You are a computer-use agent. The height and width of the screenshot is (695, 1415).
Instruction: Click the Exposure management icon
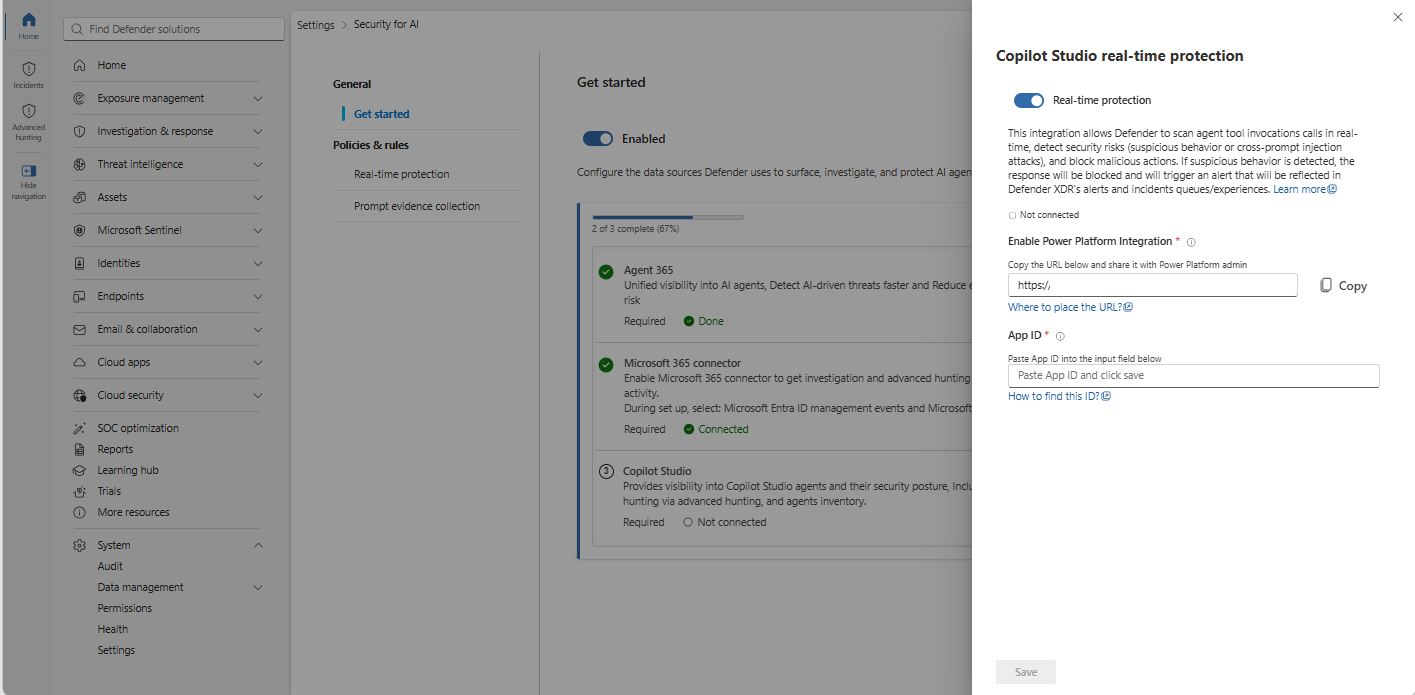point(80,98)
